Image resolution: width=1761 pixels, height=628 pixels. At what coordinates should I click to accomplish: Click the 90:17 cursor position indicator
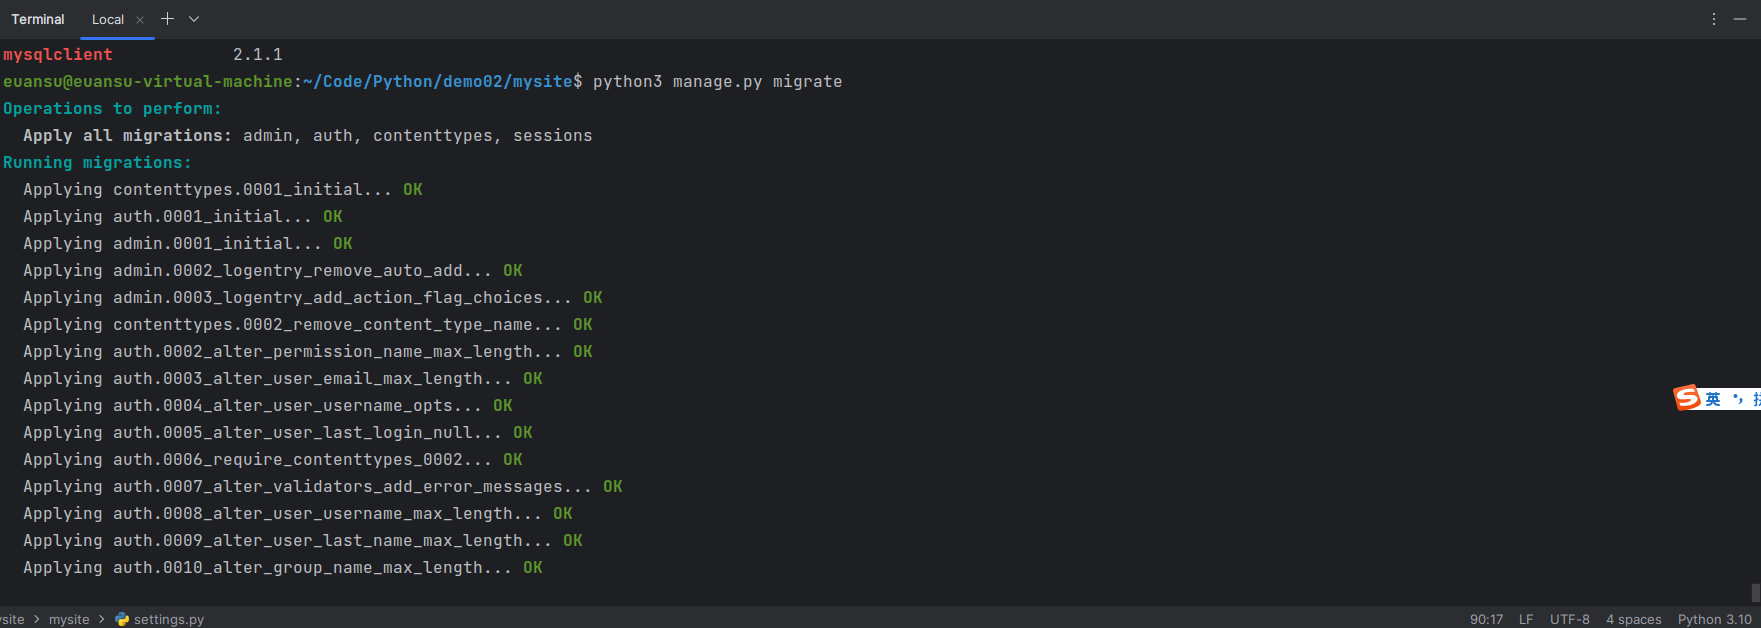point(1486,619)
